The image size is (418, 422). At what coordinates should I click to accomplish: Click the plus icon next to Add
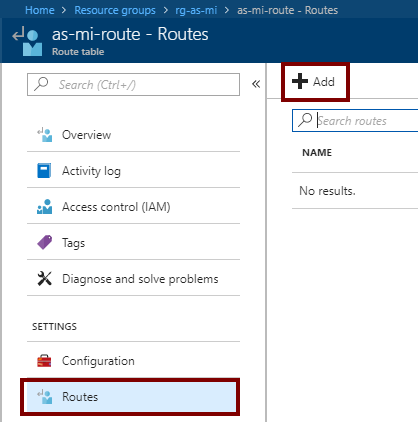(300, 81)
